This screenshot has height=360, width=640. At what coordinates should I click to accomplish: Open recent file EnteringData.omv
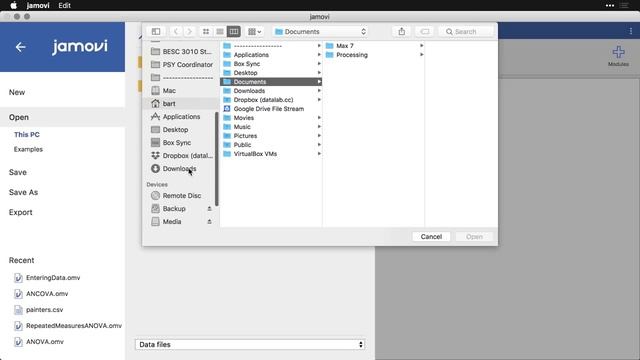47,278
